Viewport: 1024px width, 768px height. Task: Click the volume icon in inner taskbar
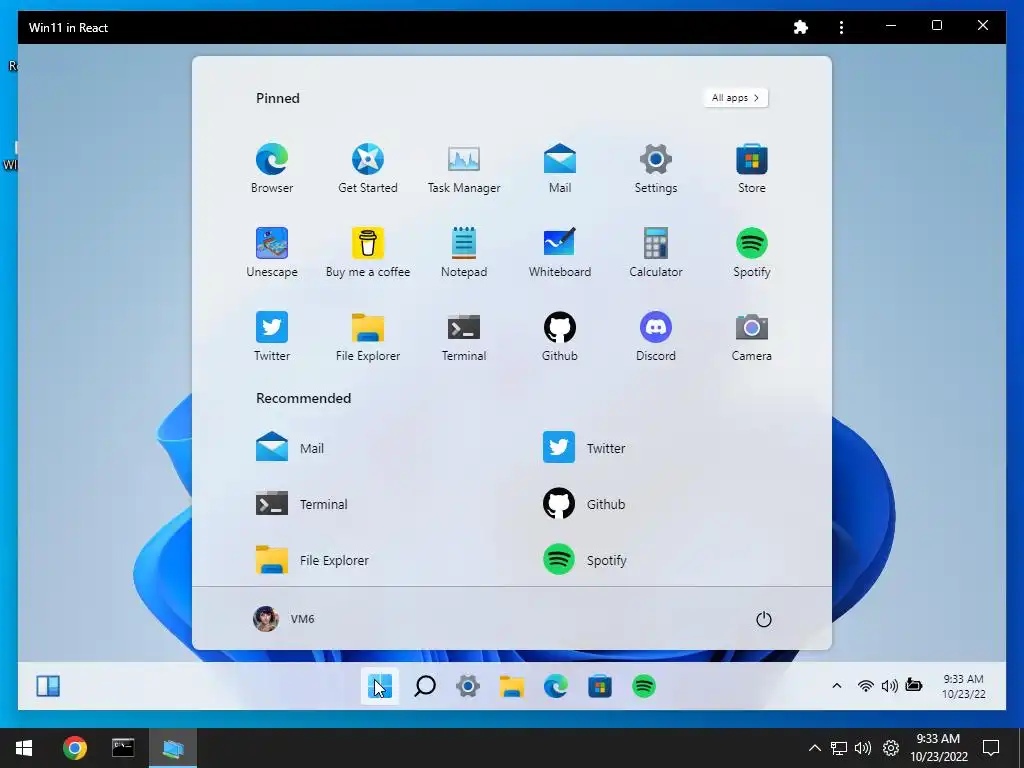pos(889,686)
